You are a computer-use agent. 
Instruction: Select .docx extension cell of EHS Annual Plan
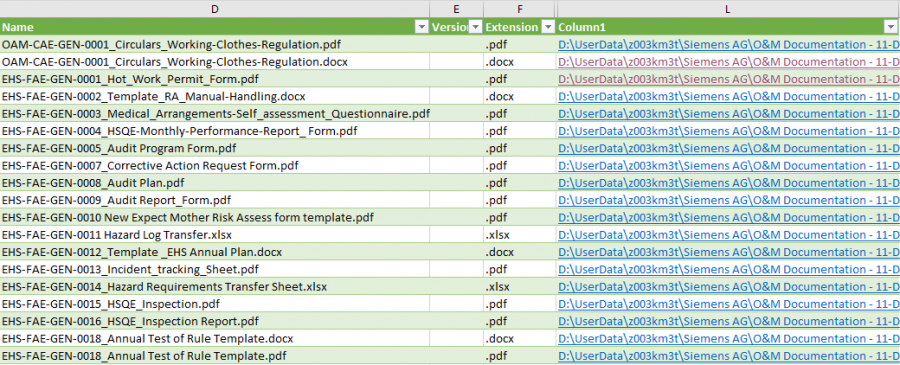click(x=519, y=252)
